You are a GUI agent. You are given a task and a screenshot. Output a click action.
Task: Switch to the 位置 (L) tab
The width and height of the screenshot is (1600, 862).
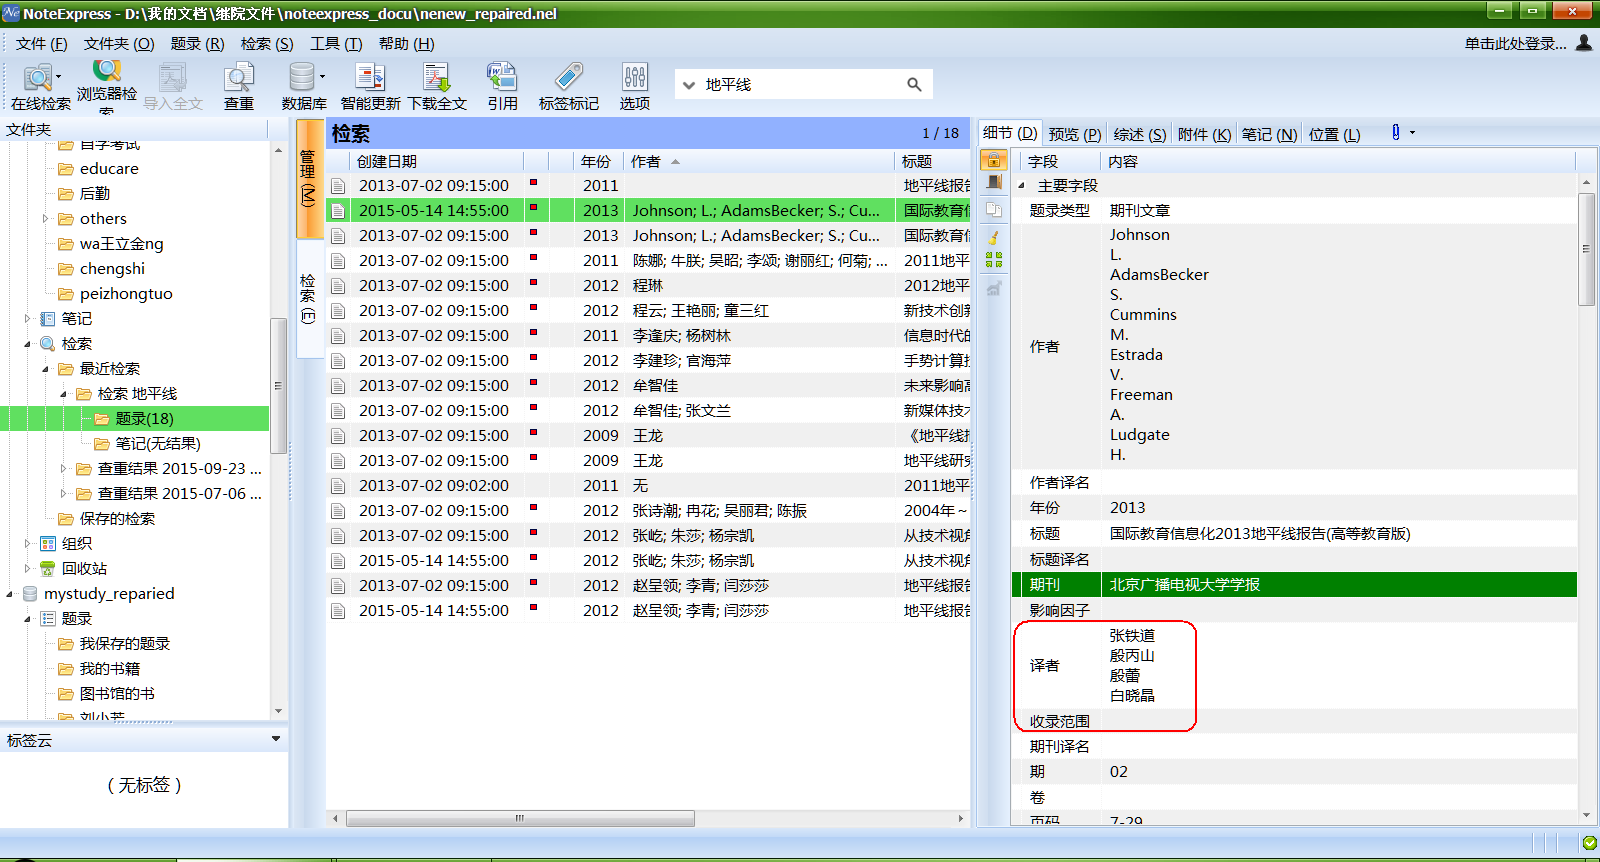click(x=1334, y=134)
